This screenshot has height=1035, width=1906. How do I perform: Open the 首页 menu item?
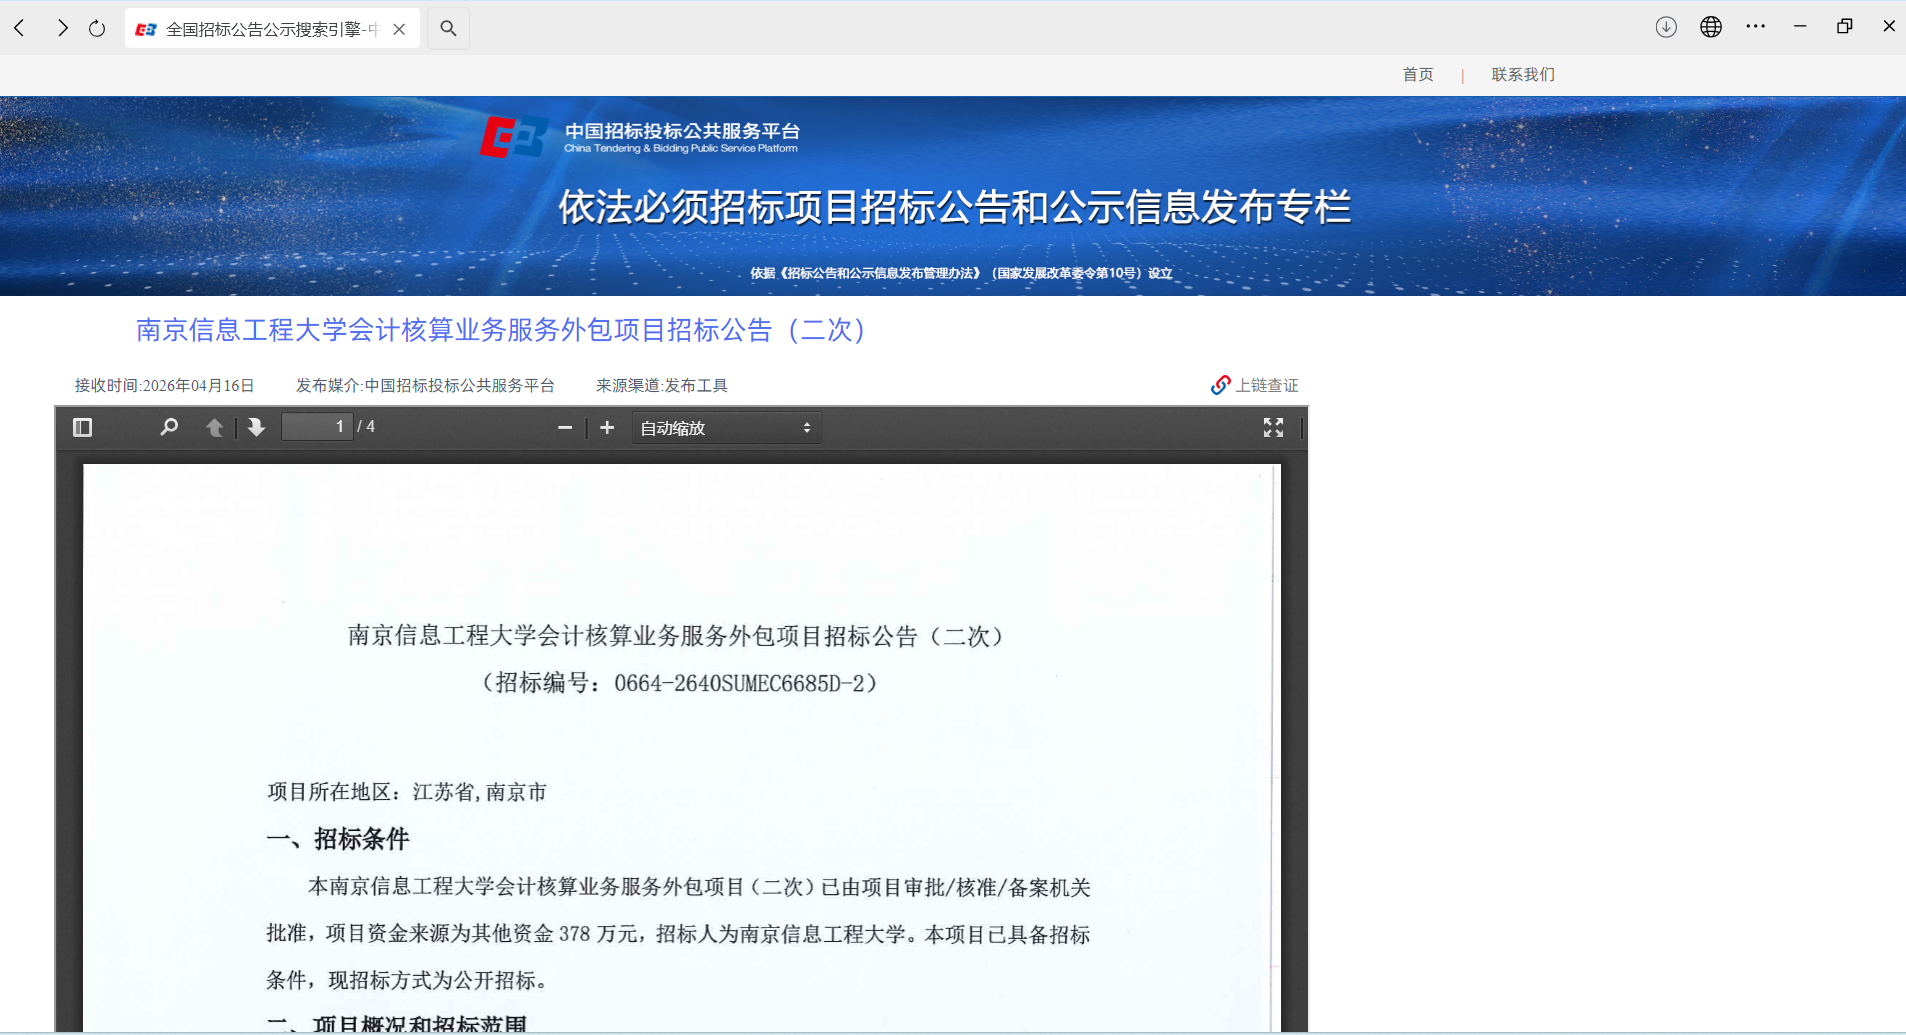1417,75
